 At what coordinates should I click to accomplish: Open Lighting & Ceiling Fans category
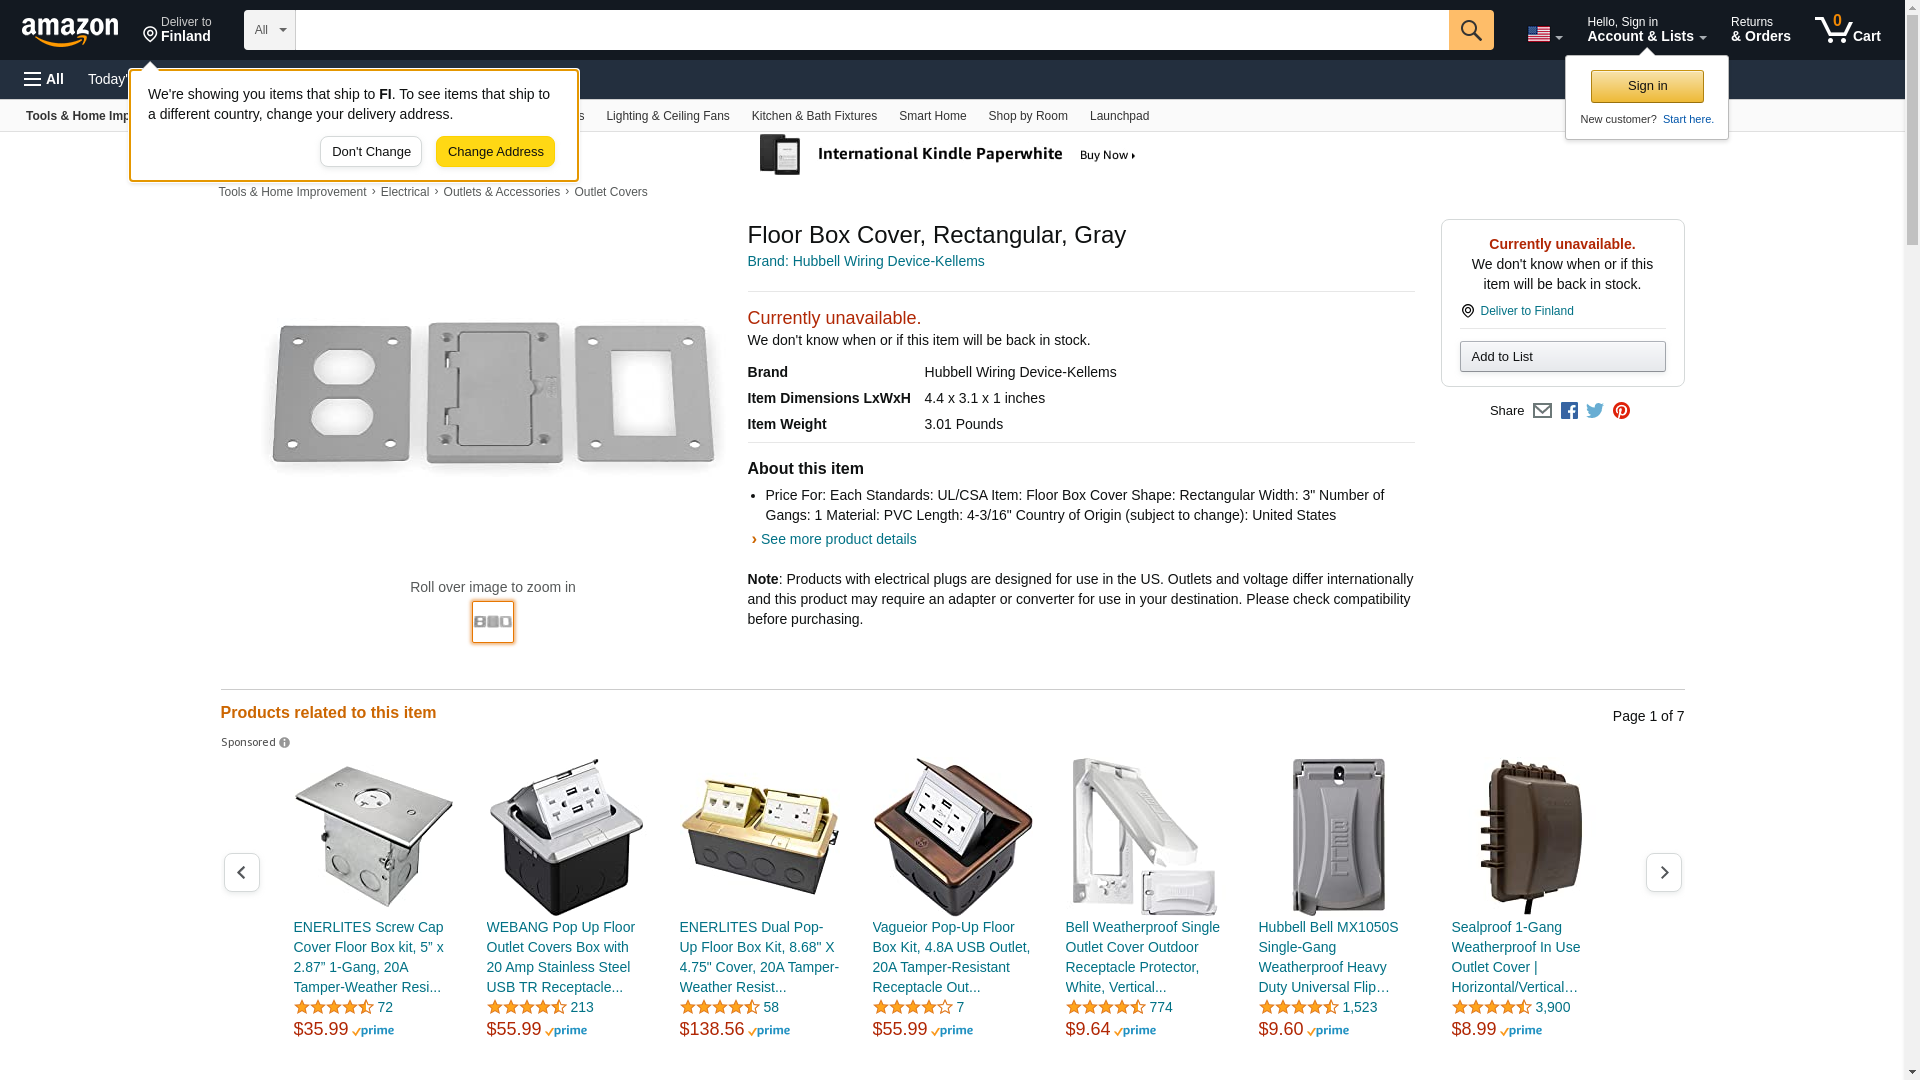point(667,116)
